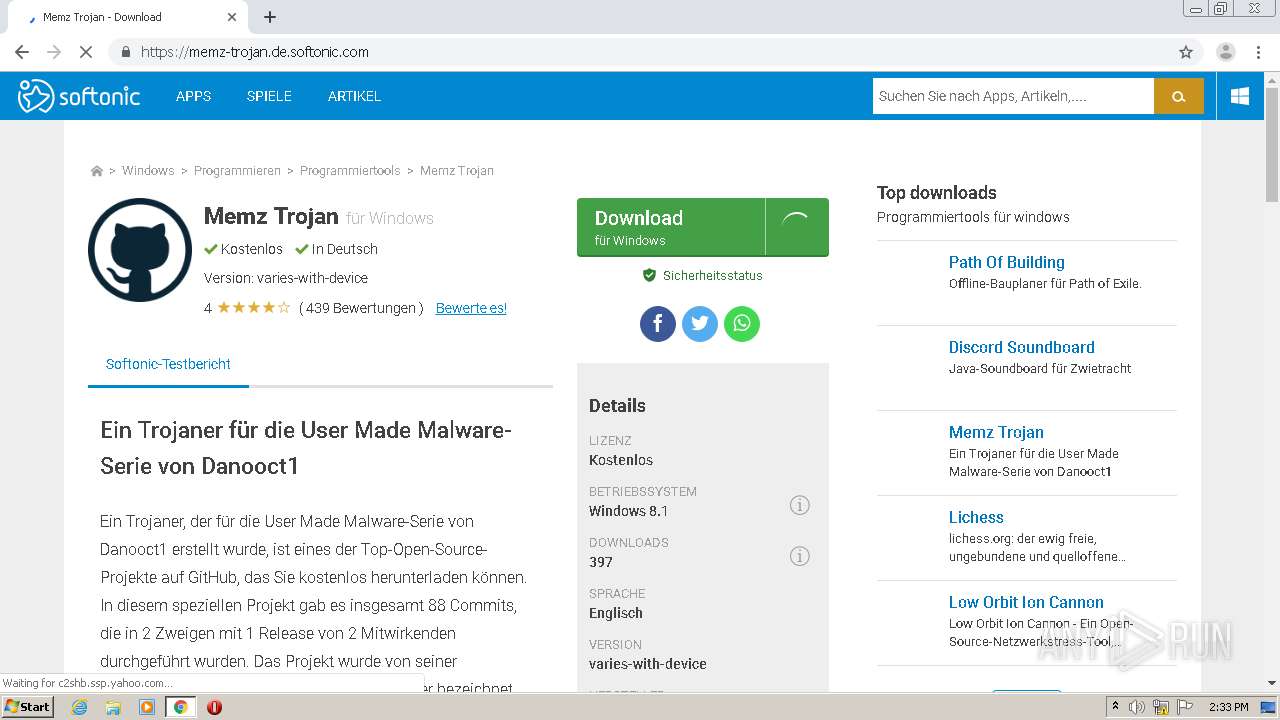Open Path Of Building in top downloads
The height and width of the screenshot is (720, 1280).
pos(1006,262)
